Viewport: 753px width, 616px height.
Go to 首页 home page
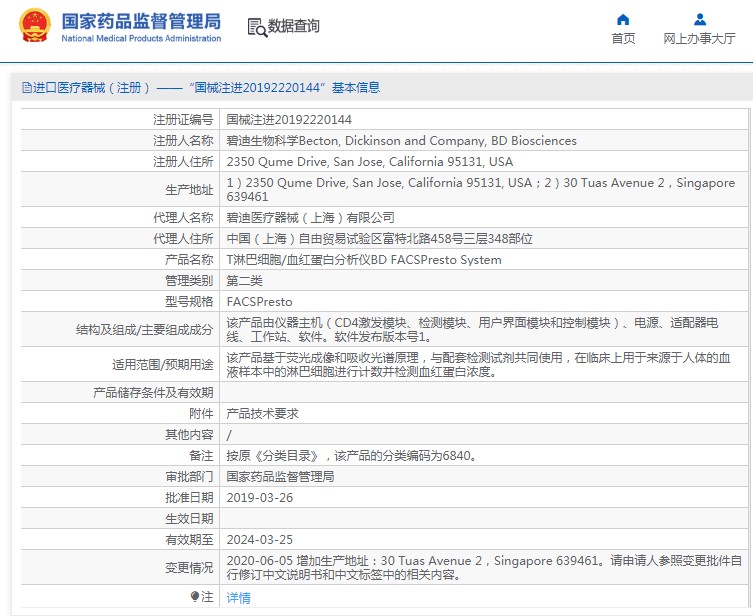tap(623, 38)
